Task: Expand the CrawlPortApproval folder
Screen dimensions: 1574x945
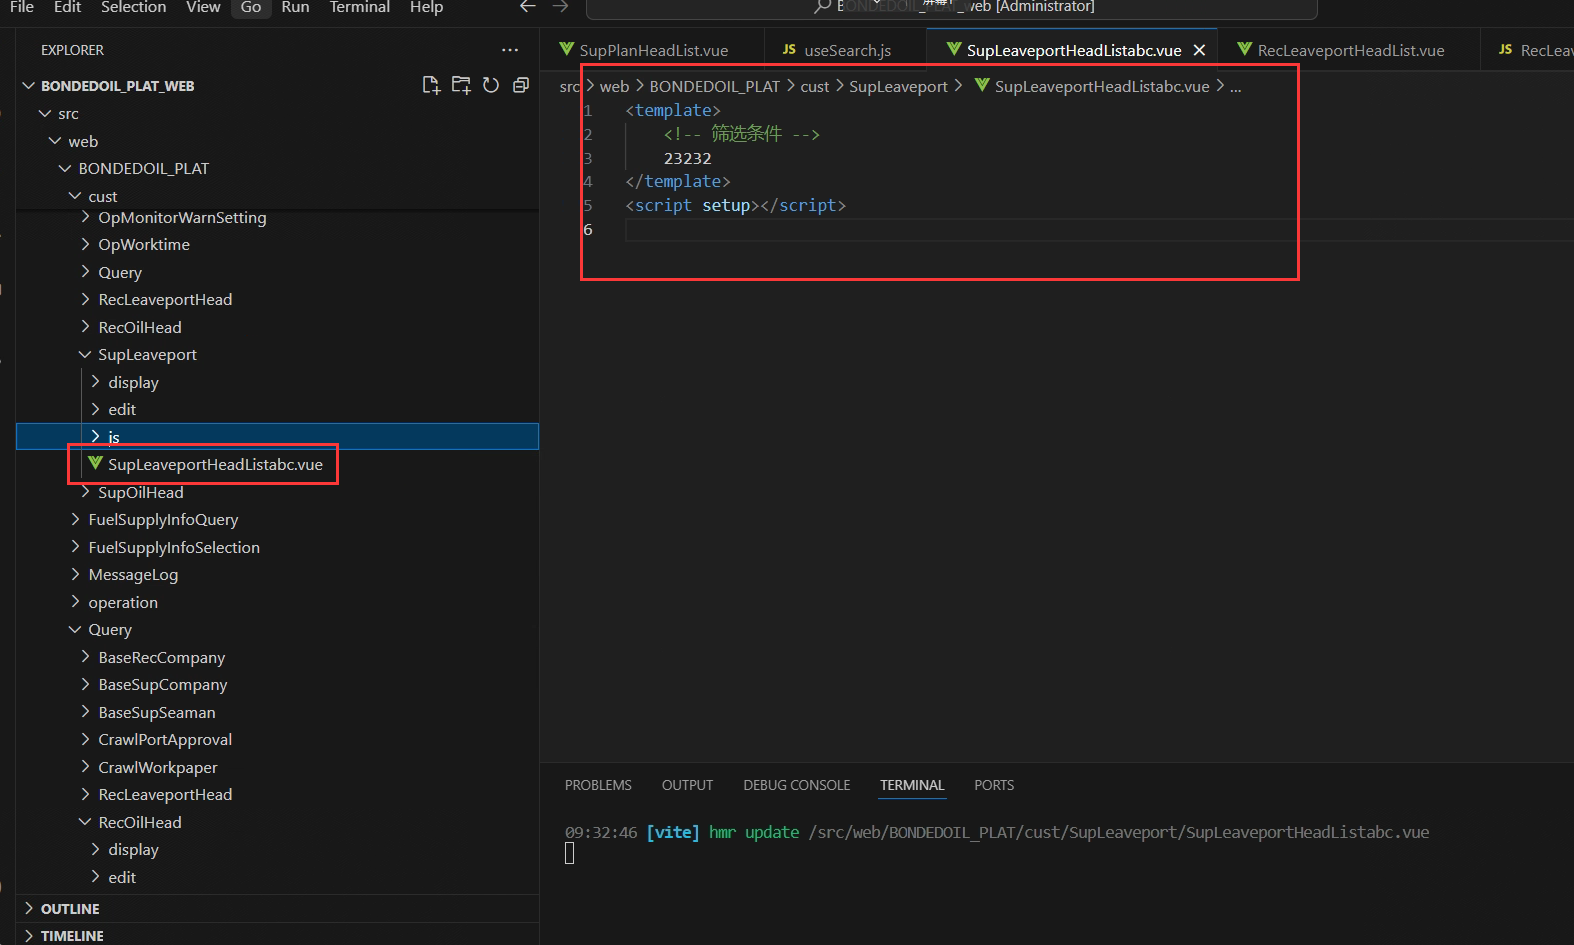Action: pos(278,739)
